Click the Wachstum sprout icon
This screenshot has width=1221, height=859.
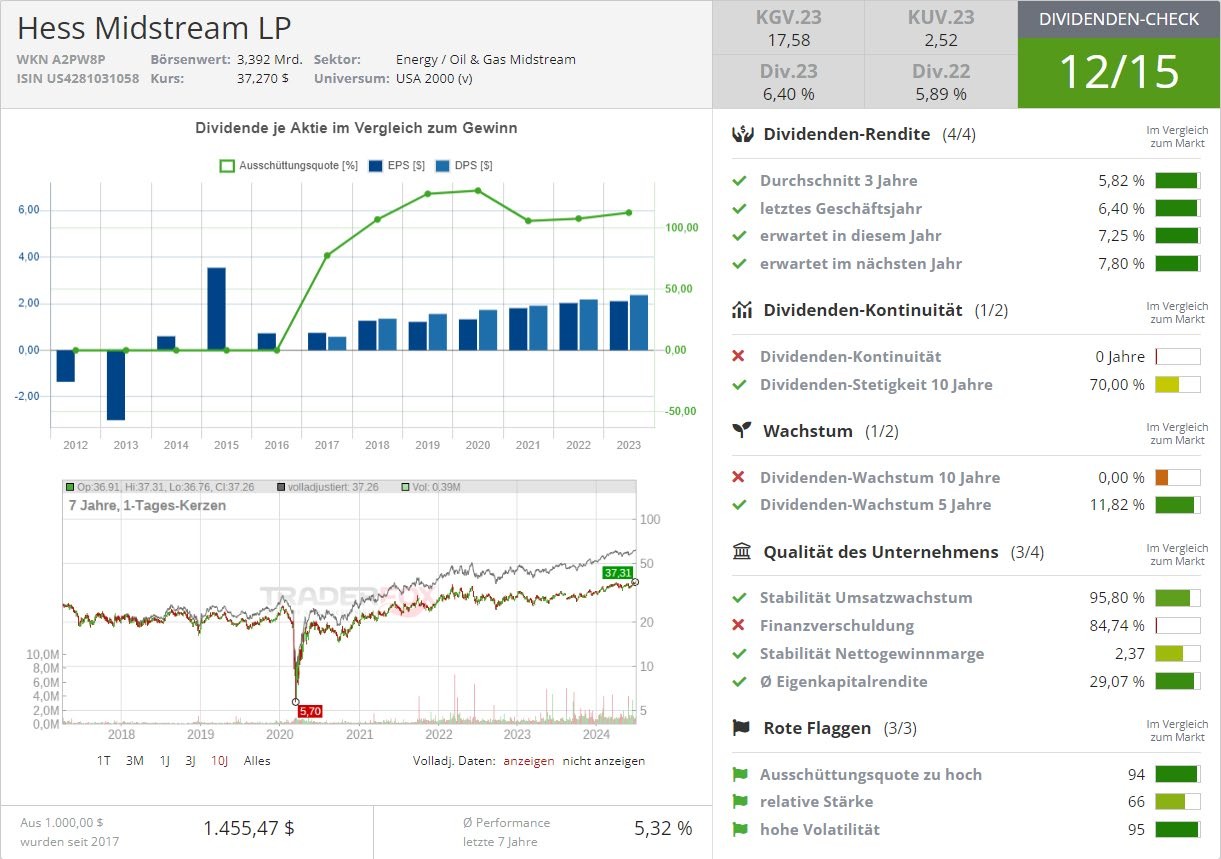pos(741,431)
